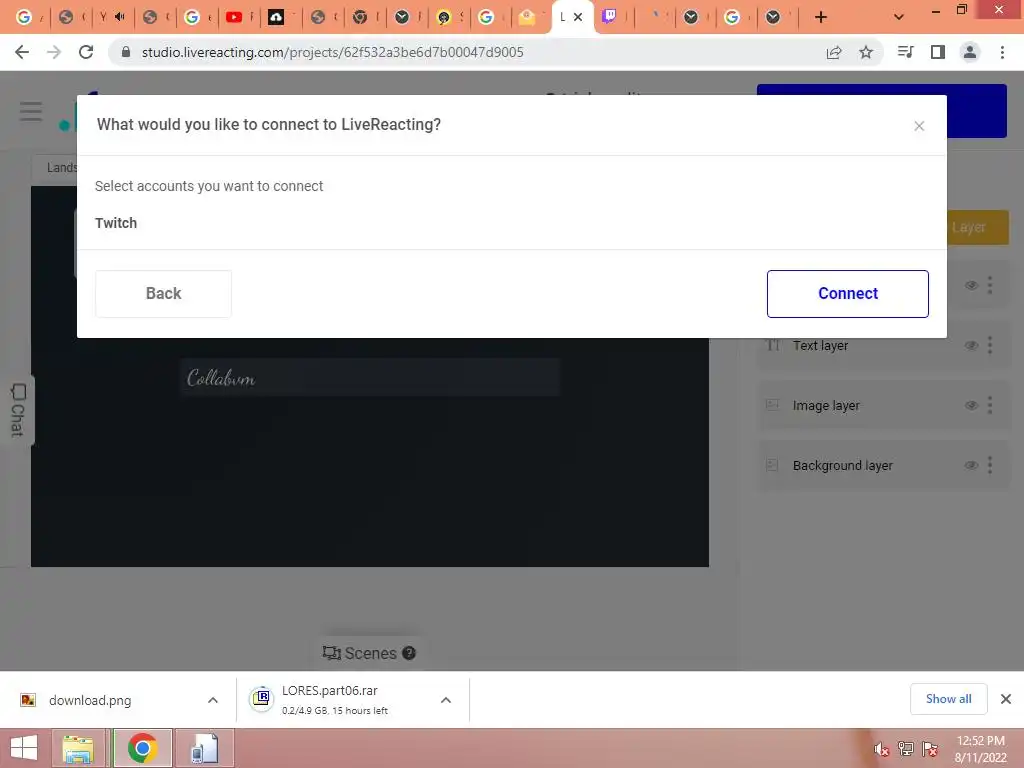This screenshot has height=768, width=1024.
Task: Select the Image layer row
Action: [x=883, y=406]
